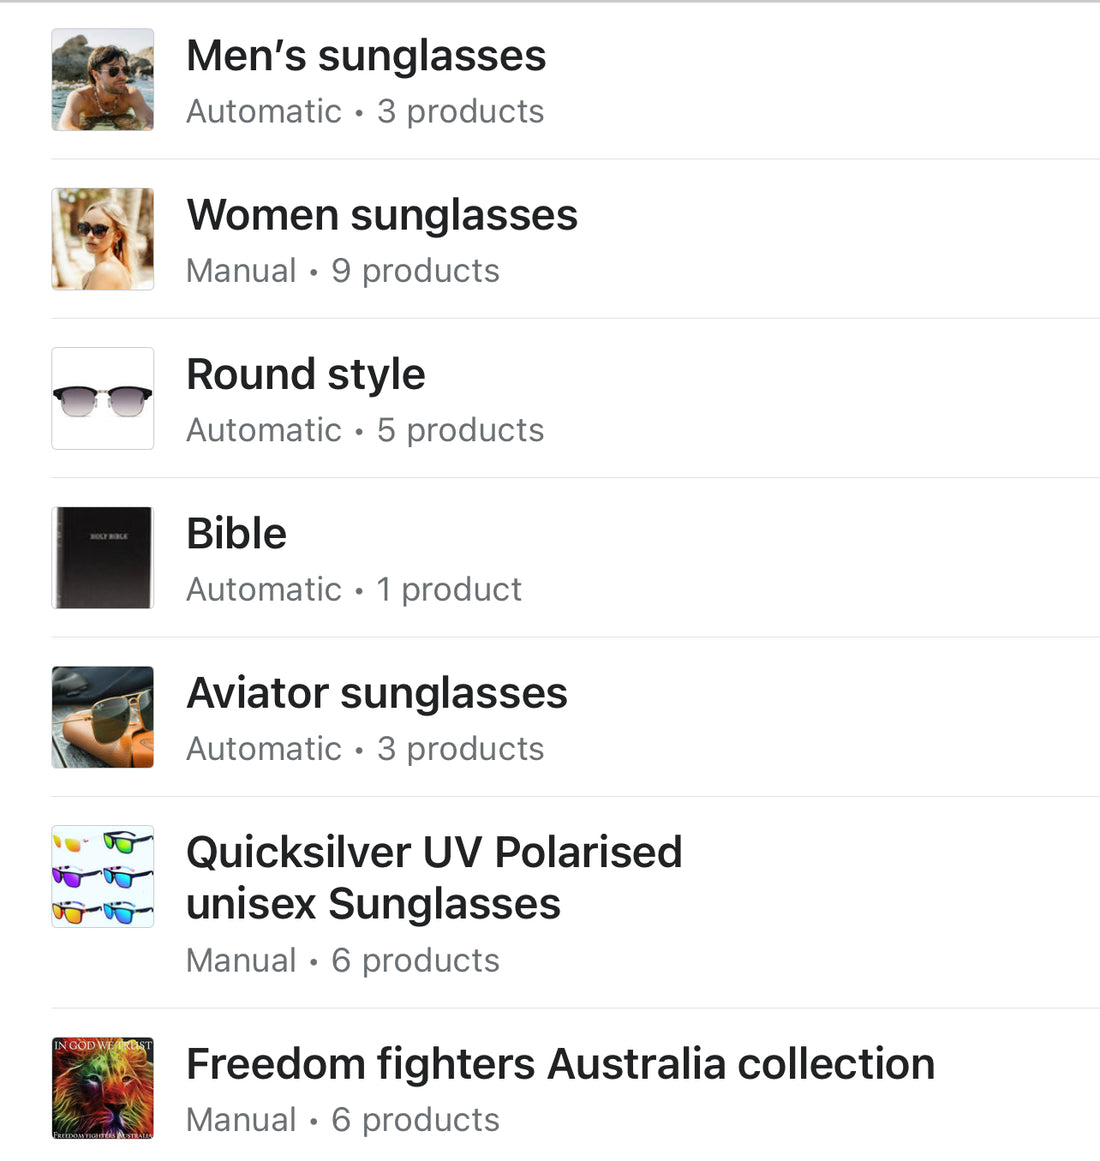Click "Manual • 6 products" under Quicksilver
This screenshot has width=1100, height=1161.
pyautogui.click(x=343, y=961)
